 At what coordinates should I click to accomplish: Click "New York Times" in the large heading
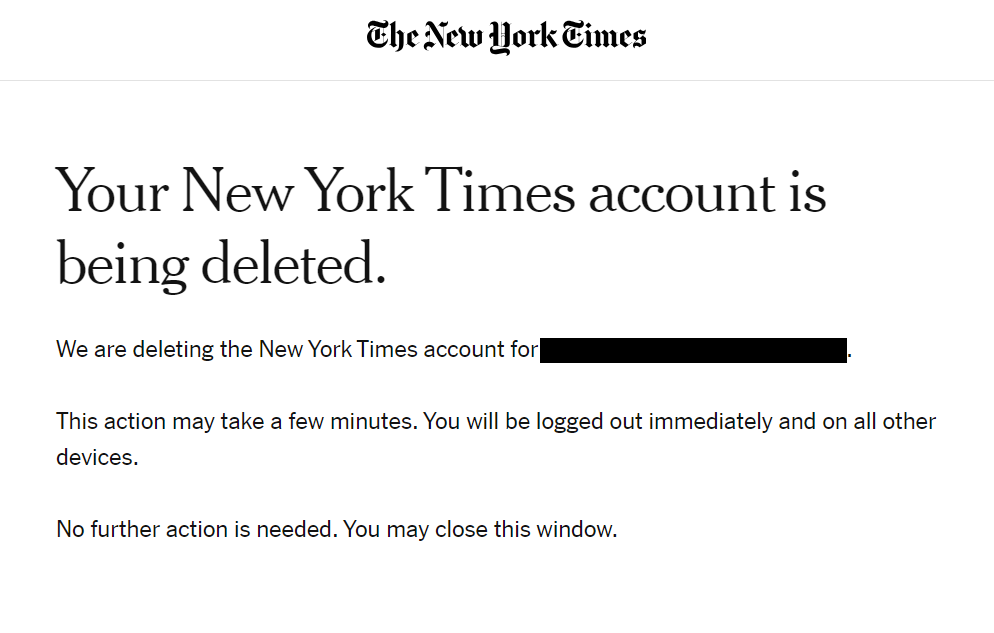[x=381, y=190]
